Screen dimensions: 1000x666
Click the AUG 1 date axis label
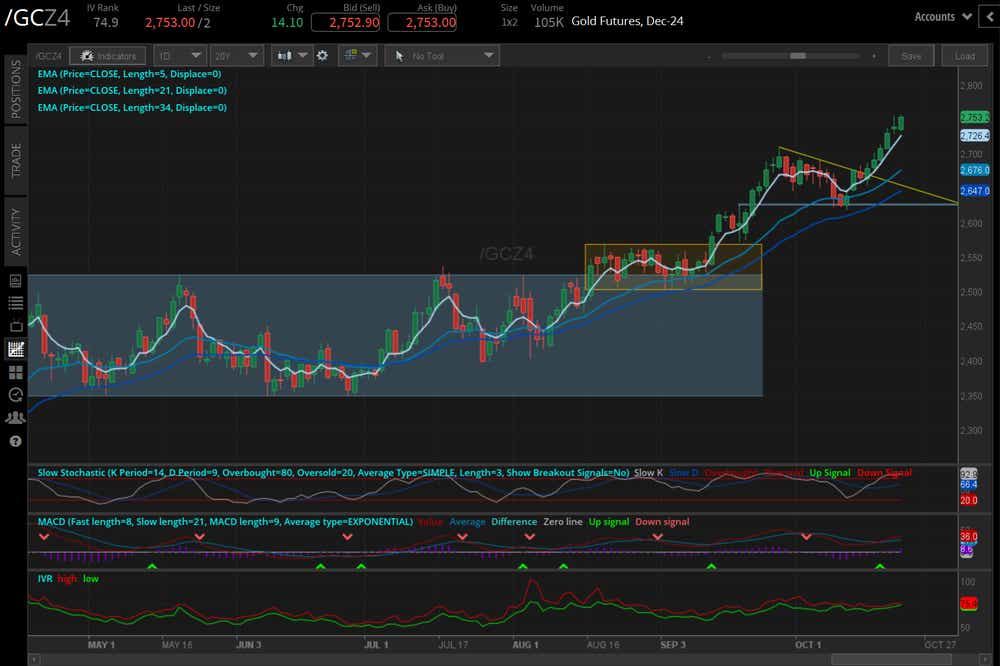tap(526, 645)
